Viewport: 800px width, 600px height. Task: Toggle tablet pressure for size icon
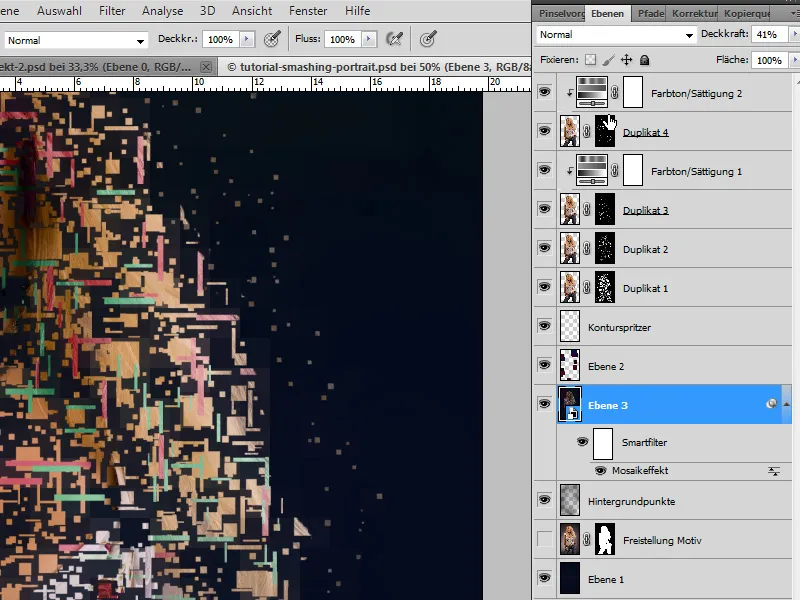point(428,39)
